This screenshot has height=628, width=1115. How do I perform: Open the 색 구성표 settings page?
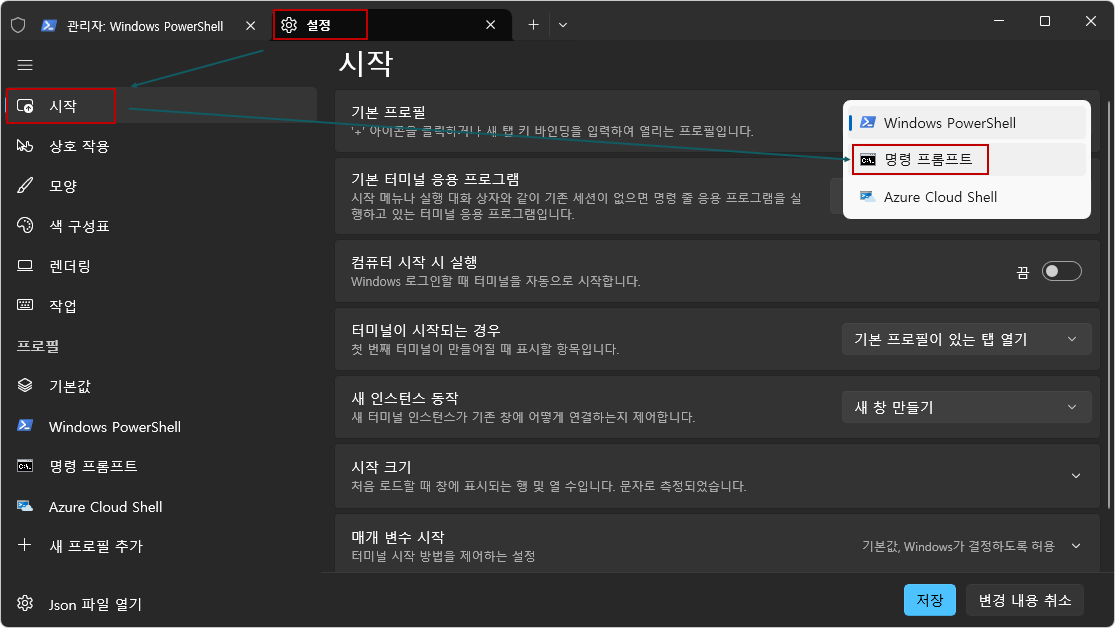pos(161,225)
